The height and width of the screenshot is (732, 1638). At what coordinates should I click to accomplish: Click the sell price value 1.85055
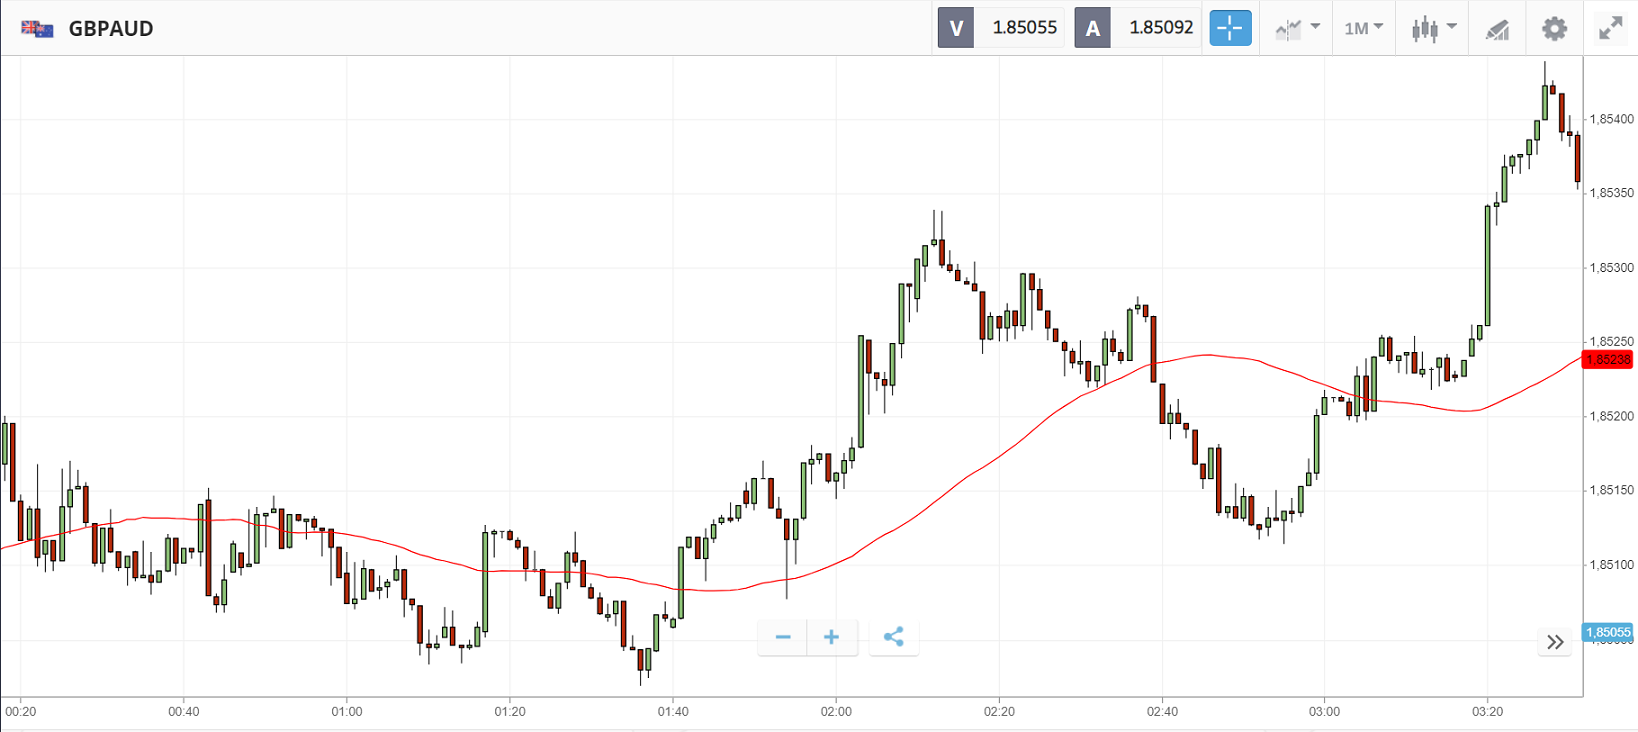coord(1024,28)
